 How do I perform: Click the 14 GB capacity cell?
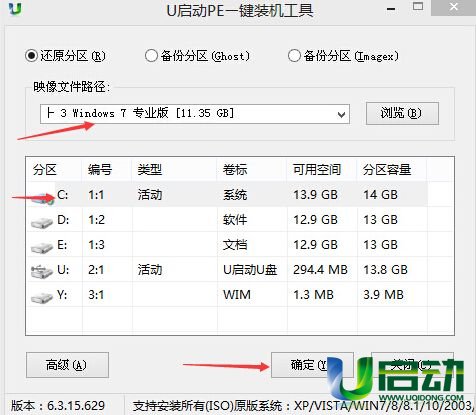point(380,195)
